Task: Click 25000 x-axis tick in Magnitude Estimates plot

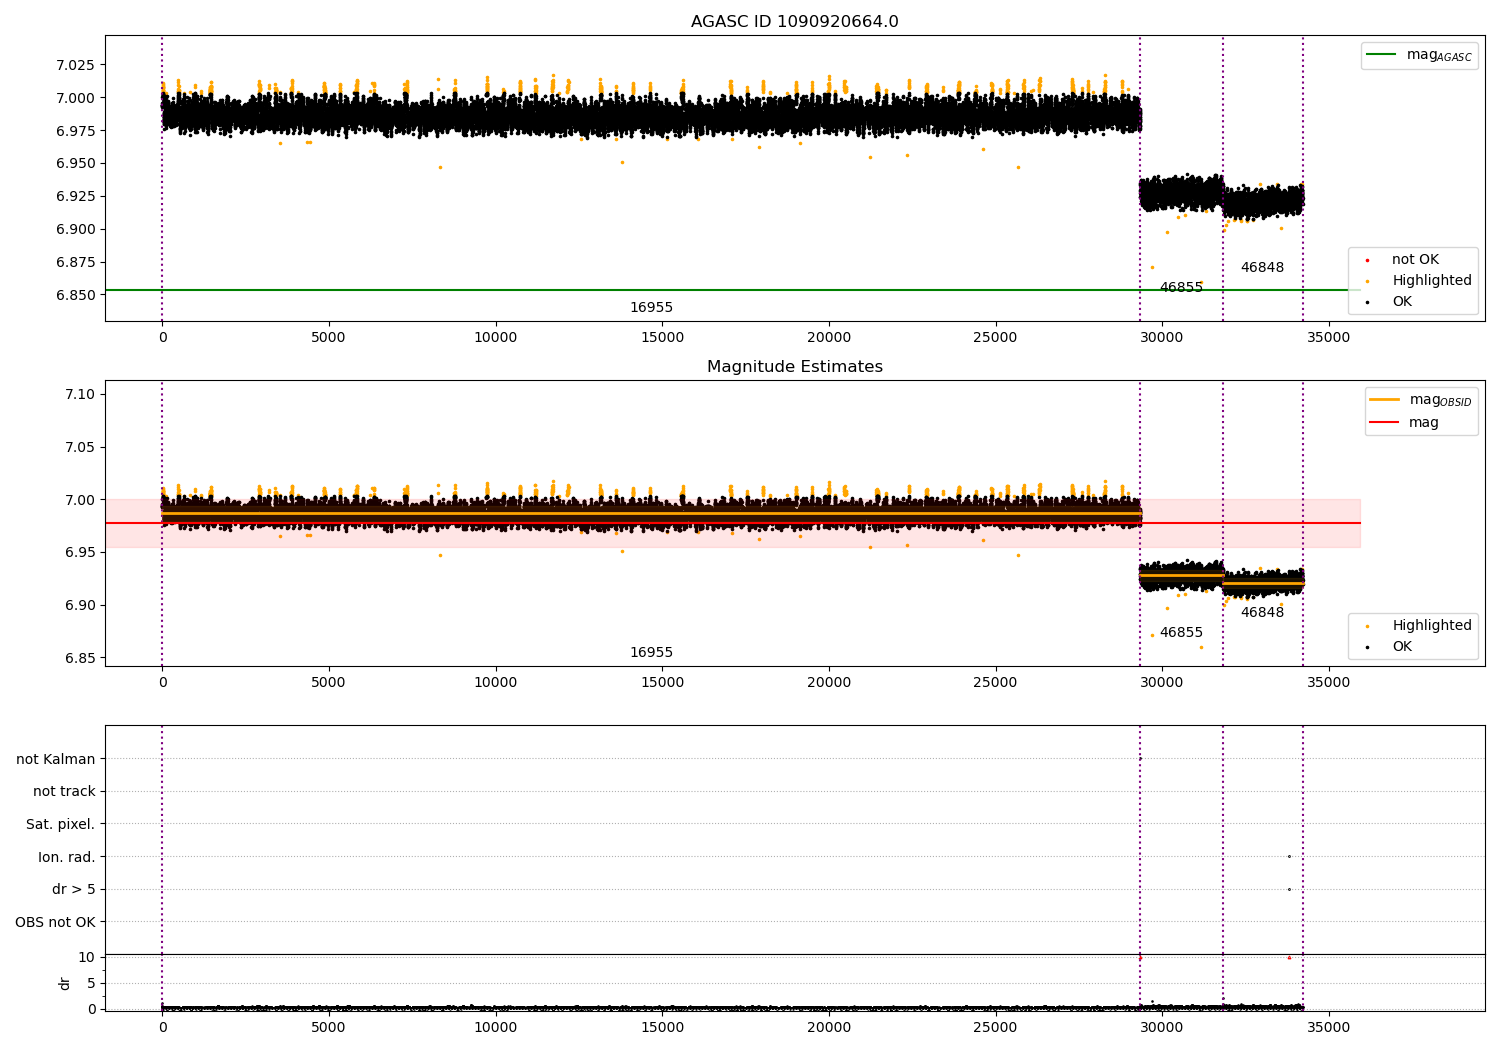Action: [x=995, y=683]
